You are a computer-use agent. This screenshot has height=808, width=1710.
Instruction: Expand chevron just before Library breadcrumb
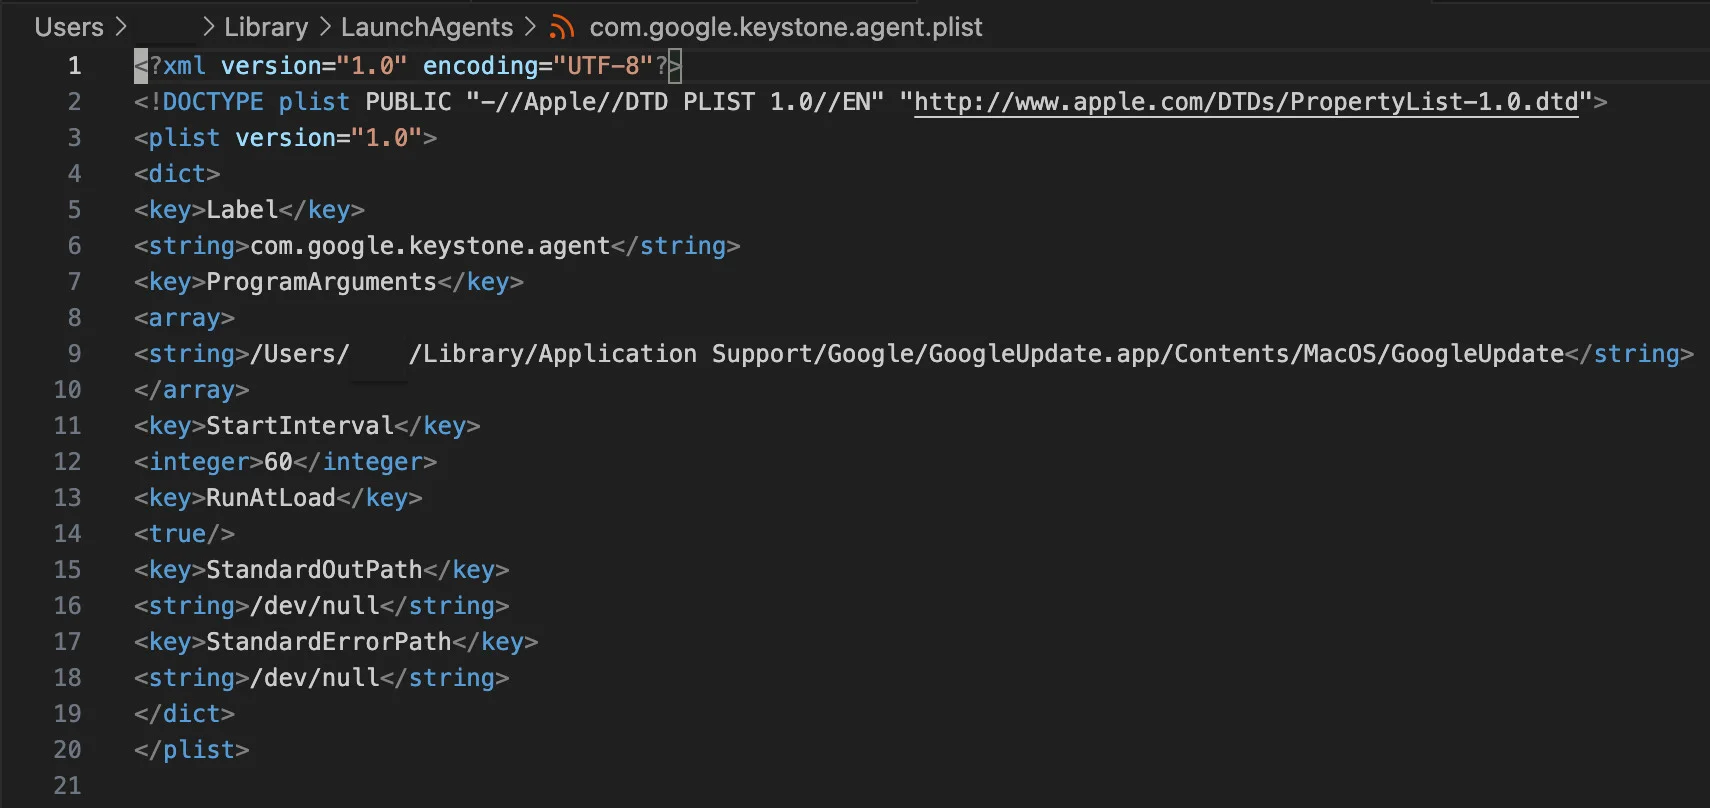click(208, 27)
